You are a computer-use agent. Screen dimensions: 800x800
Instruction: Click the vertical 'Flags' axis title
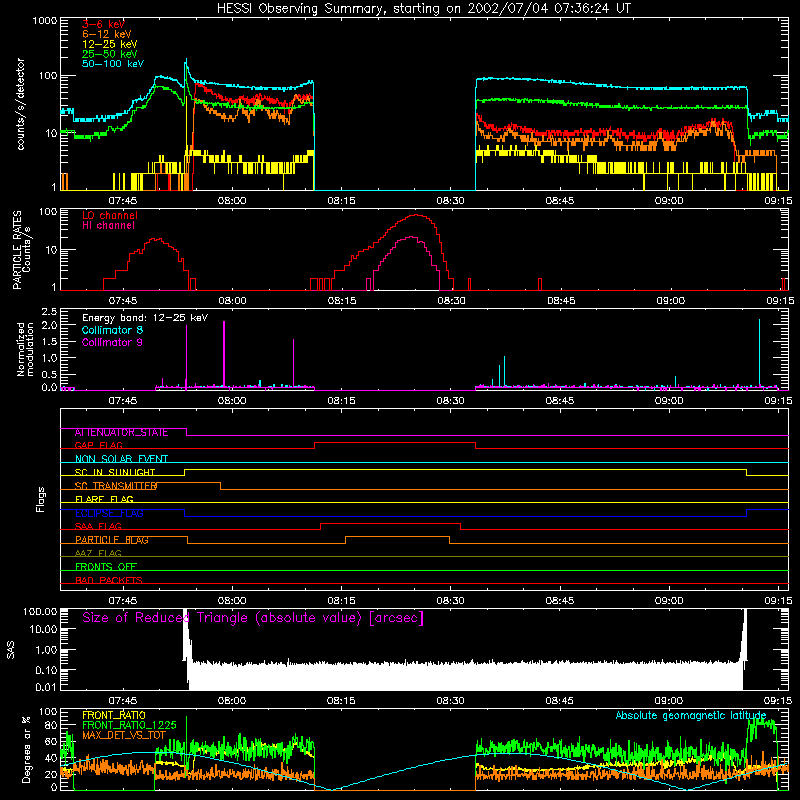point(41,499)
